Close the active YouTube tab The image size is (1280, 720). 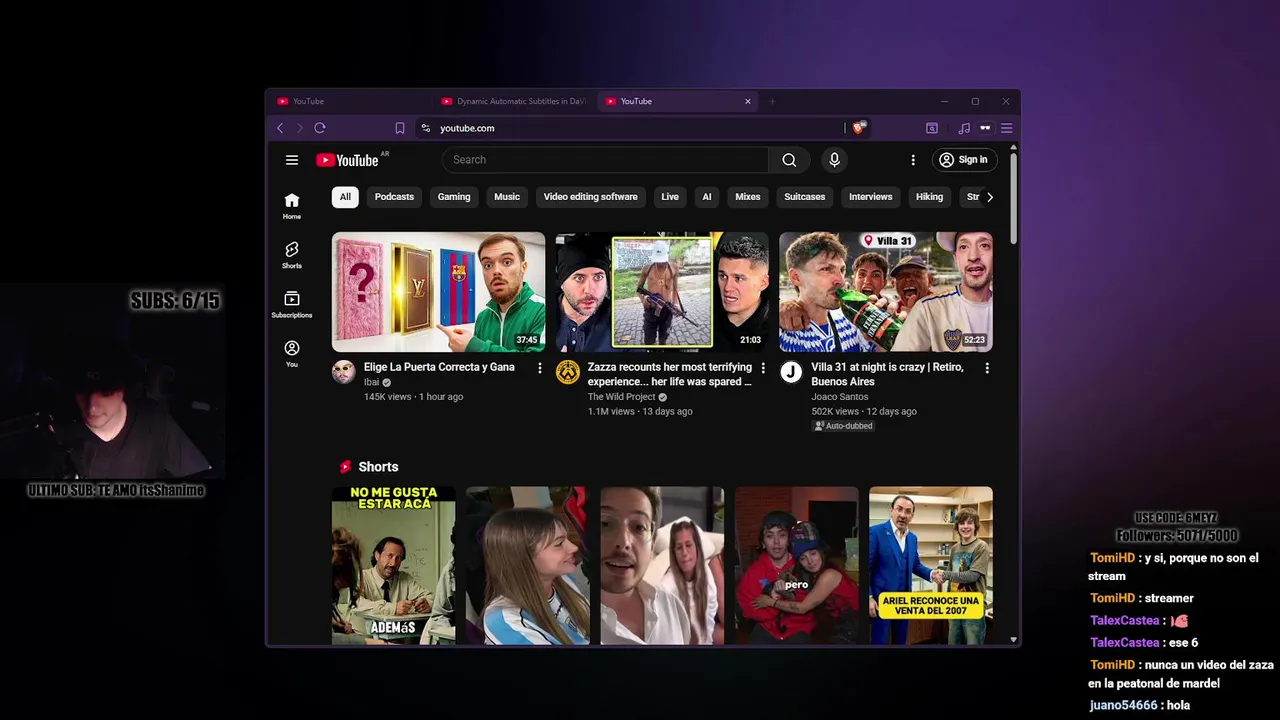point(747,101)
